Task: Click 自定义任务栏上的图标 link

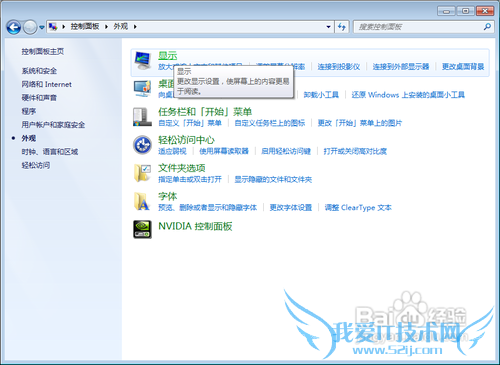Action: pyautogui.click(x=270, y=123)
